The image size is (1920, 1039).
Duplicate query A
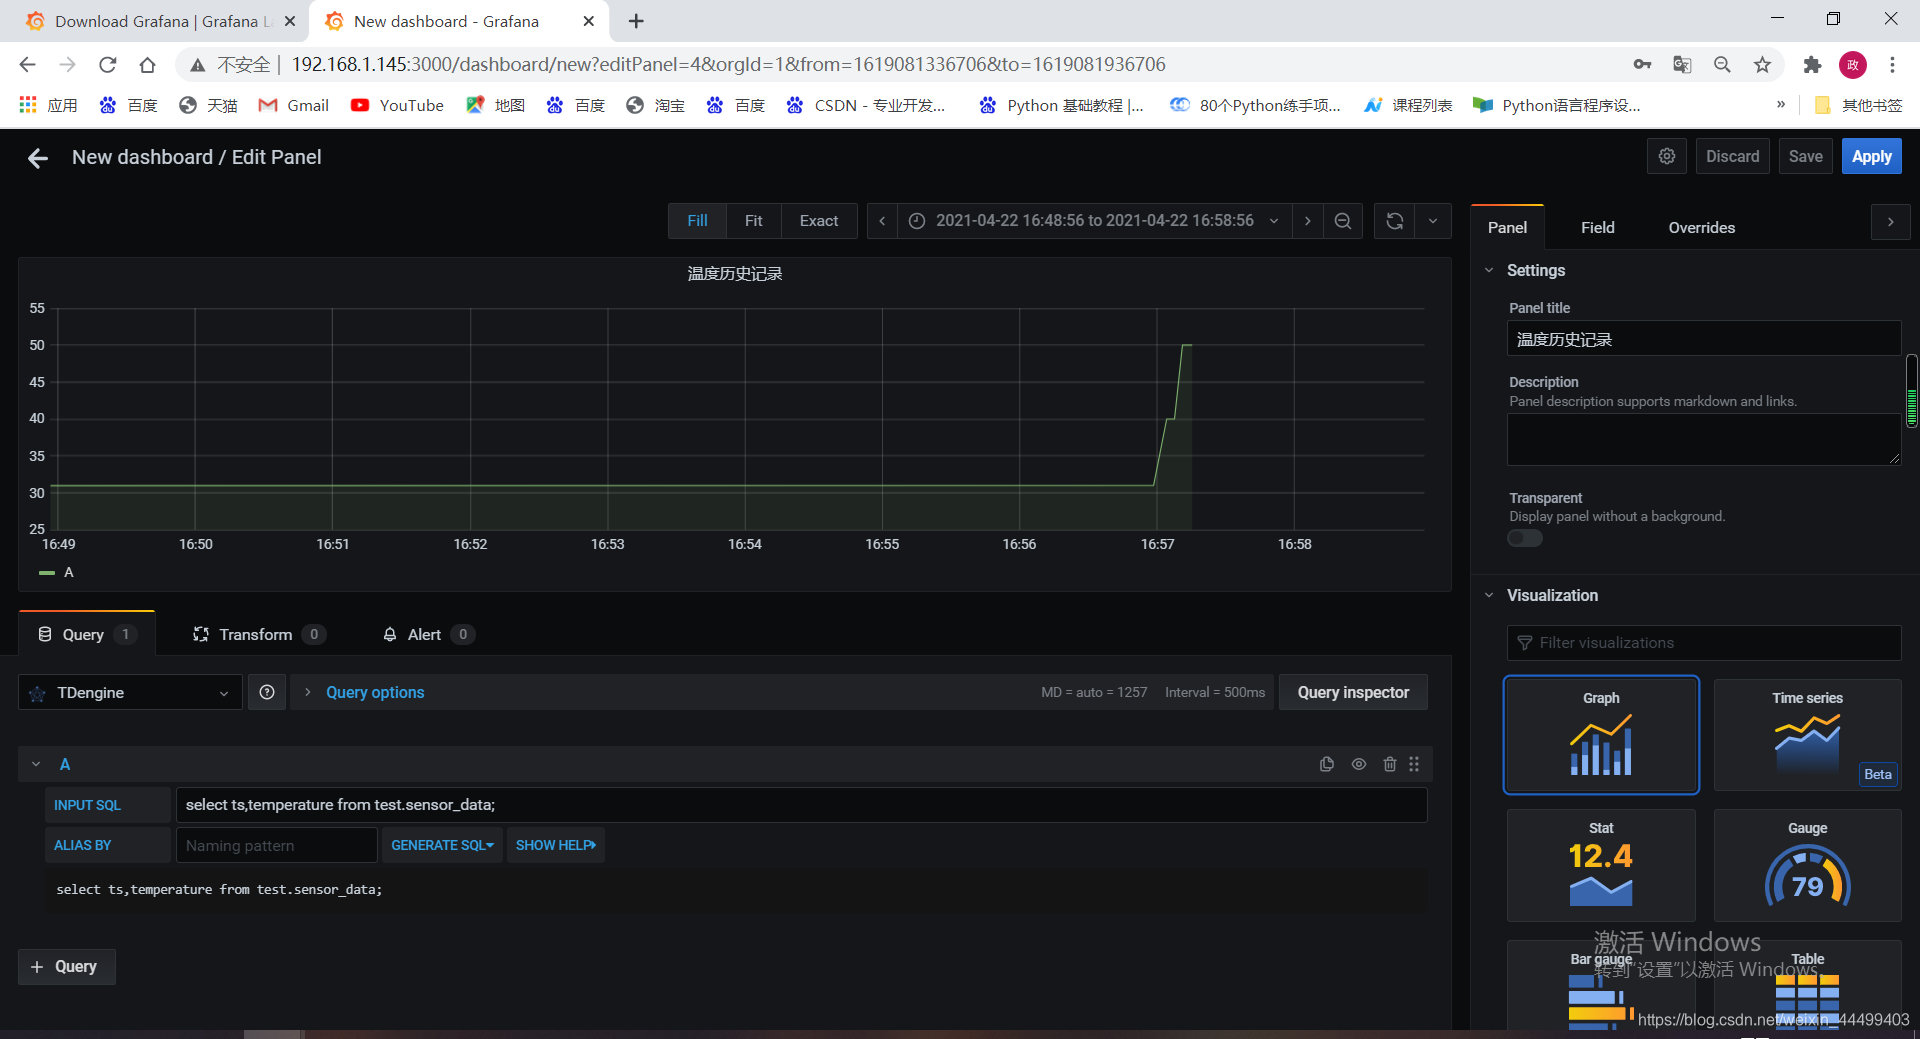[1327, 764]
